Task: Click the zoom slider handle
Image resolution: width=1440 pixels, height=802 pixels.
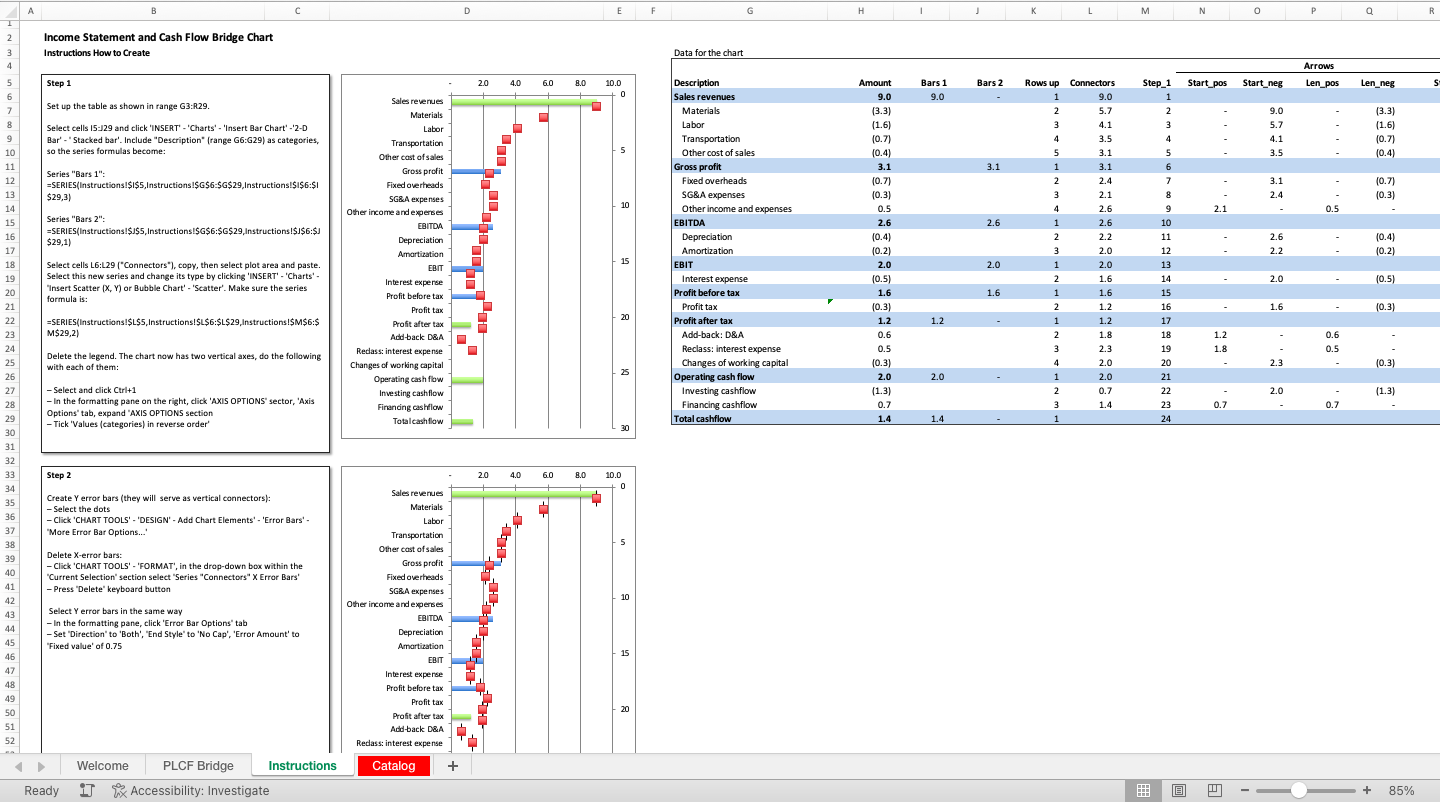Action: 1298,790
